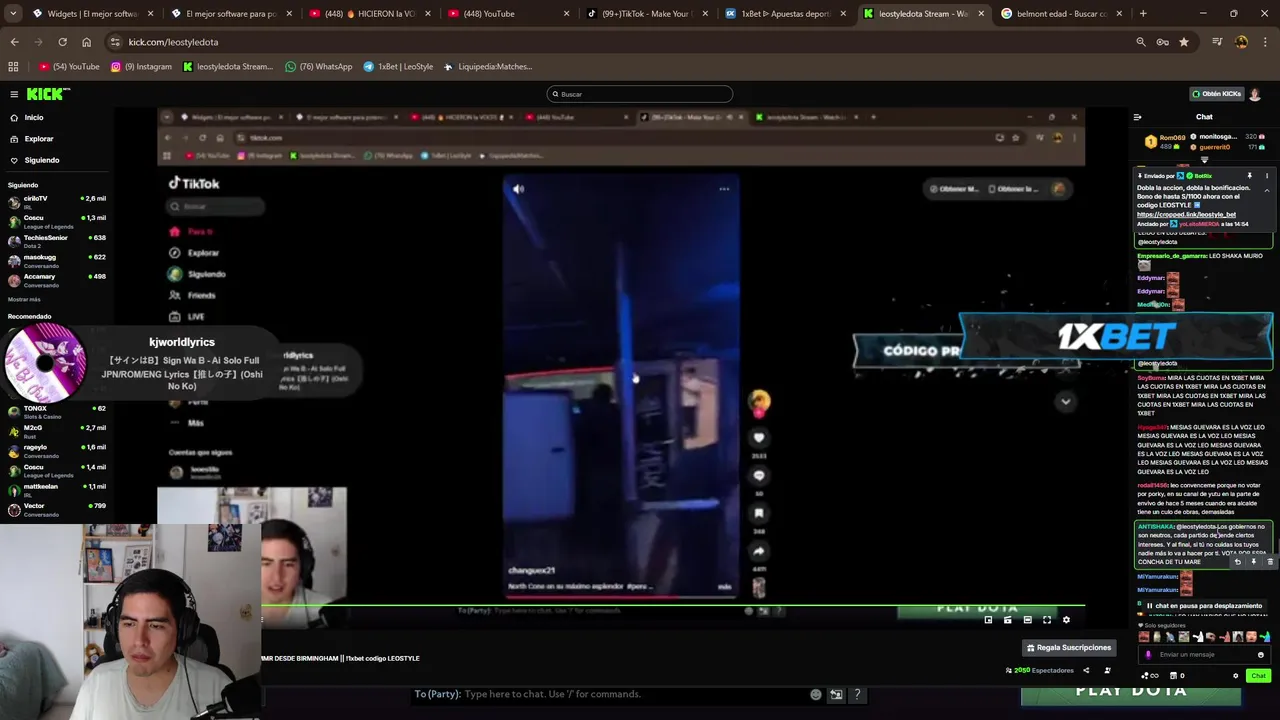Open TechiesSenior channel
This screenshot has height=720, width=1280.
[57, 240]
